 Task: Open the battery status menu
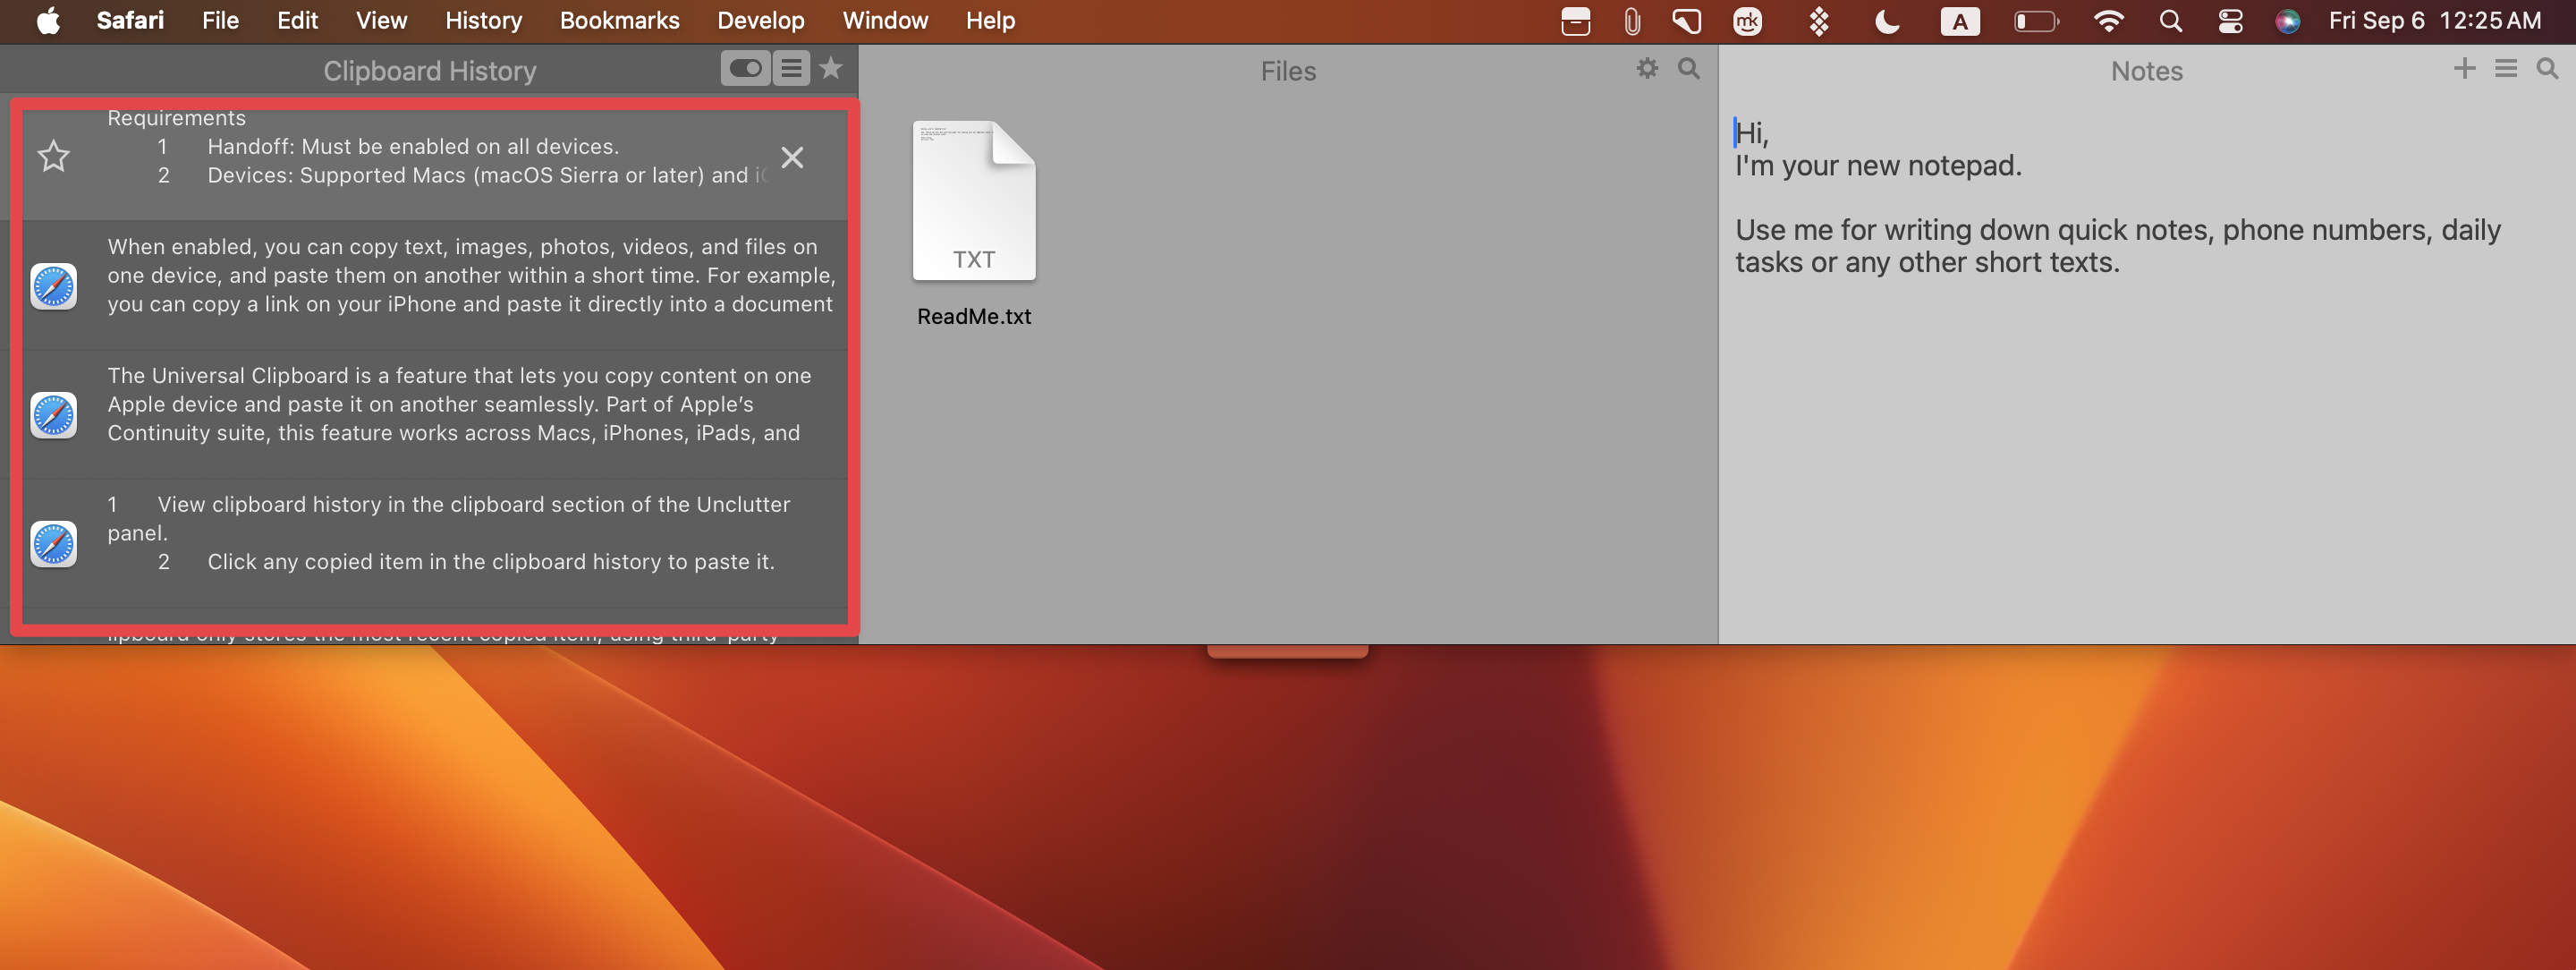(2036, 20)
